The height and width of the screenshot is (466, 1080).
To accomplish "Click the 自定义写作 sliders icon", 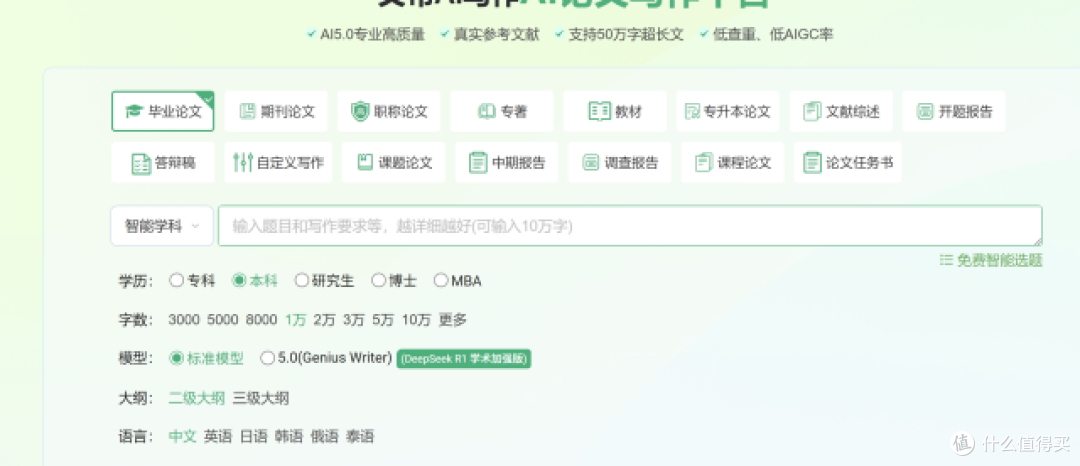I will click(242, 162).
